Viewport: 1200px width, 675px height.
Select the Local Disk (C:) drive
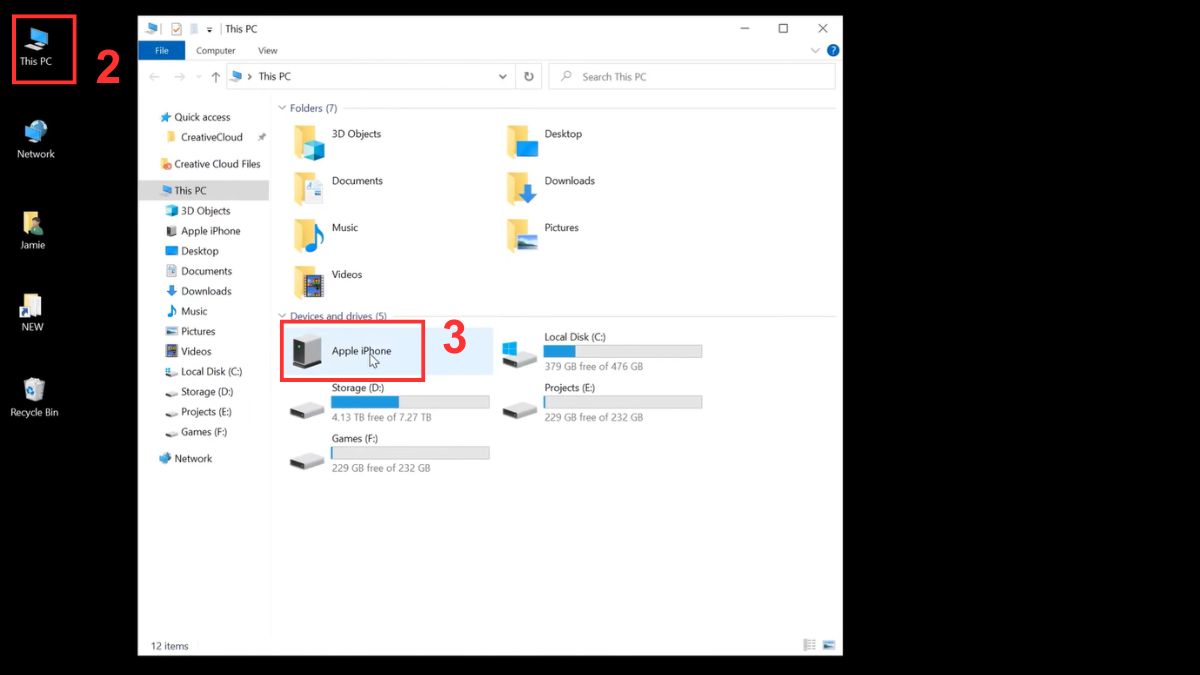[603, 352]
